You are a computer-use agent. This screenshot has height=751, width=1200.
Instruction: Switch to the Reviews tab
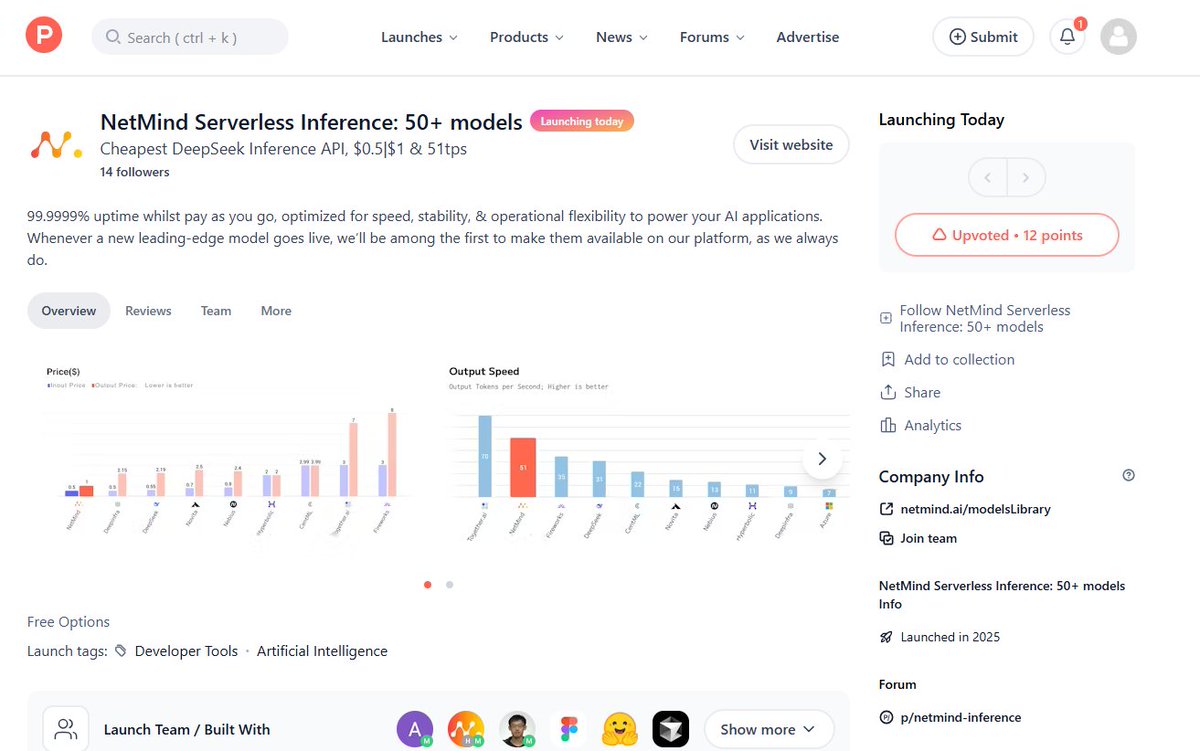tap(148, 311)
